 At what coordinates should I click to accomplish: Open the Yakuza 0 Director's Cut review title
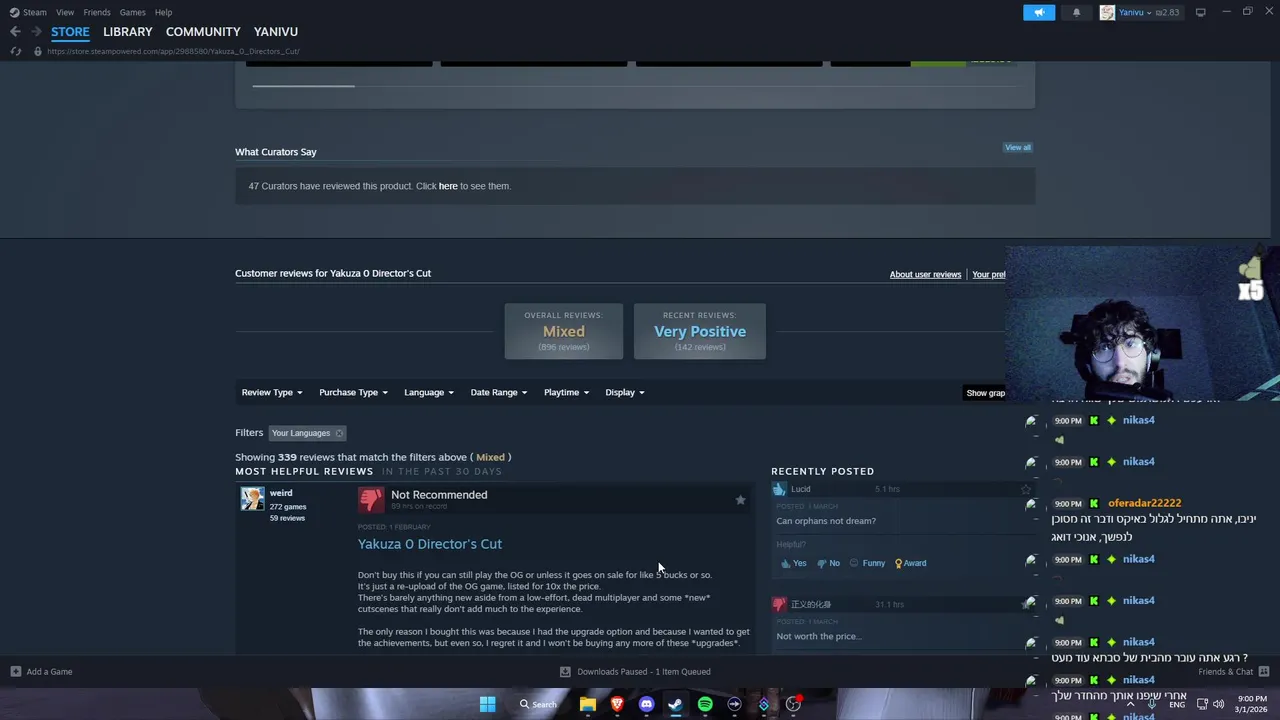point(430,544)
